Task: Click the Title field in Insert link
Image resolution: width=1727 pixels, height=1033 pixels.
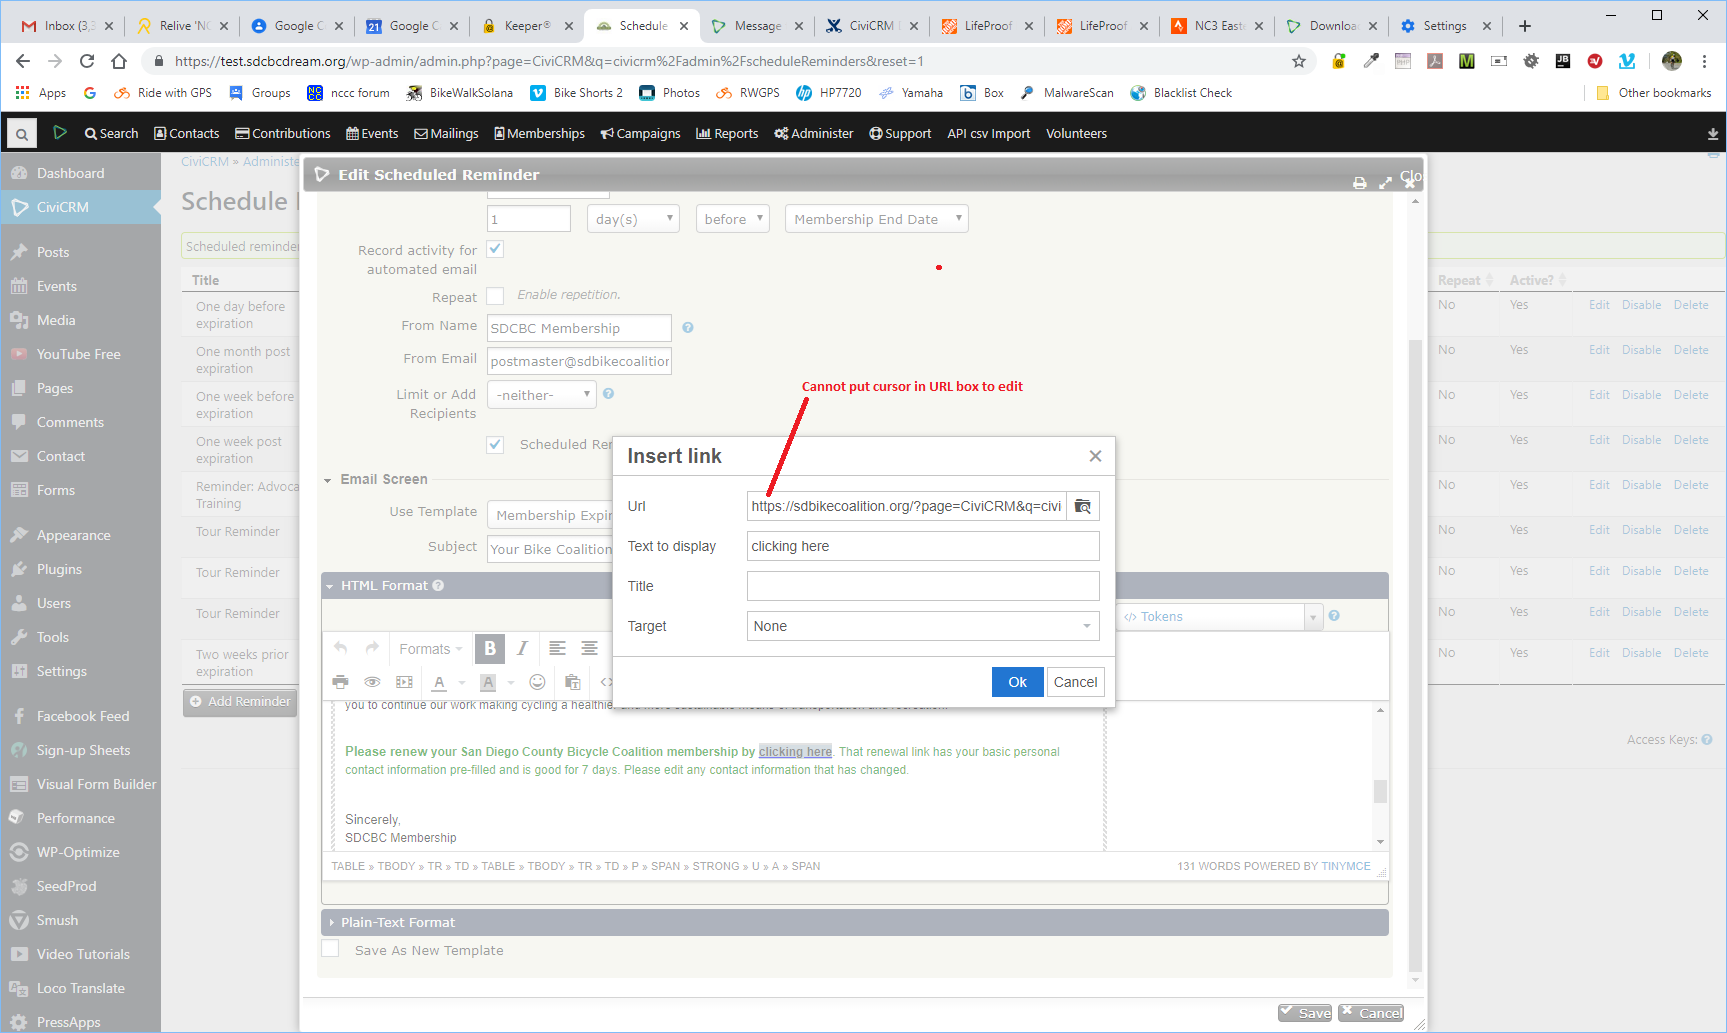Action: (923, 586)
